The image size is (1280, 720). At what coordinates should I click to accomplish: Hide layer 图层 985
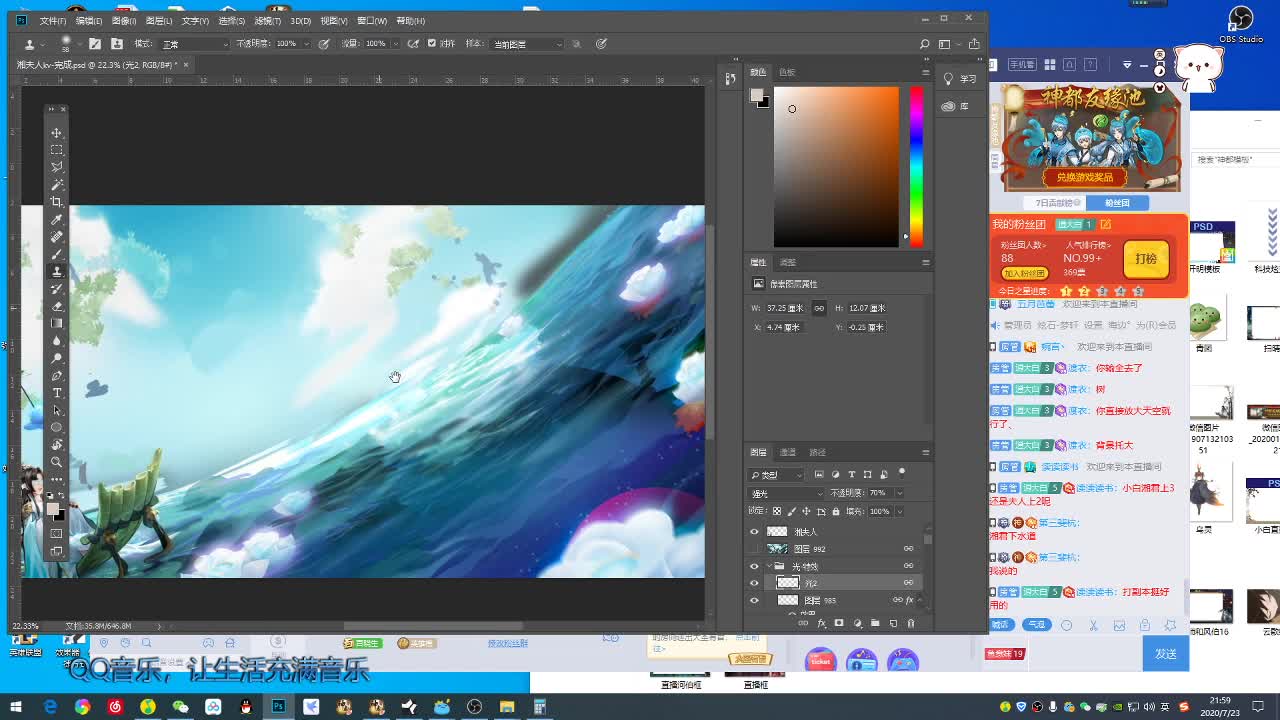point(754,600)
